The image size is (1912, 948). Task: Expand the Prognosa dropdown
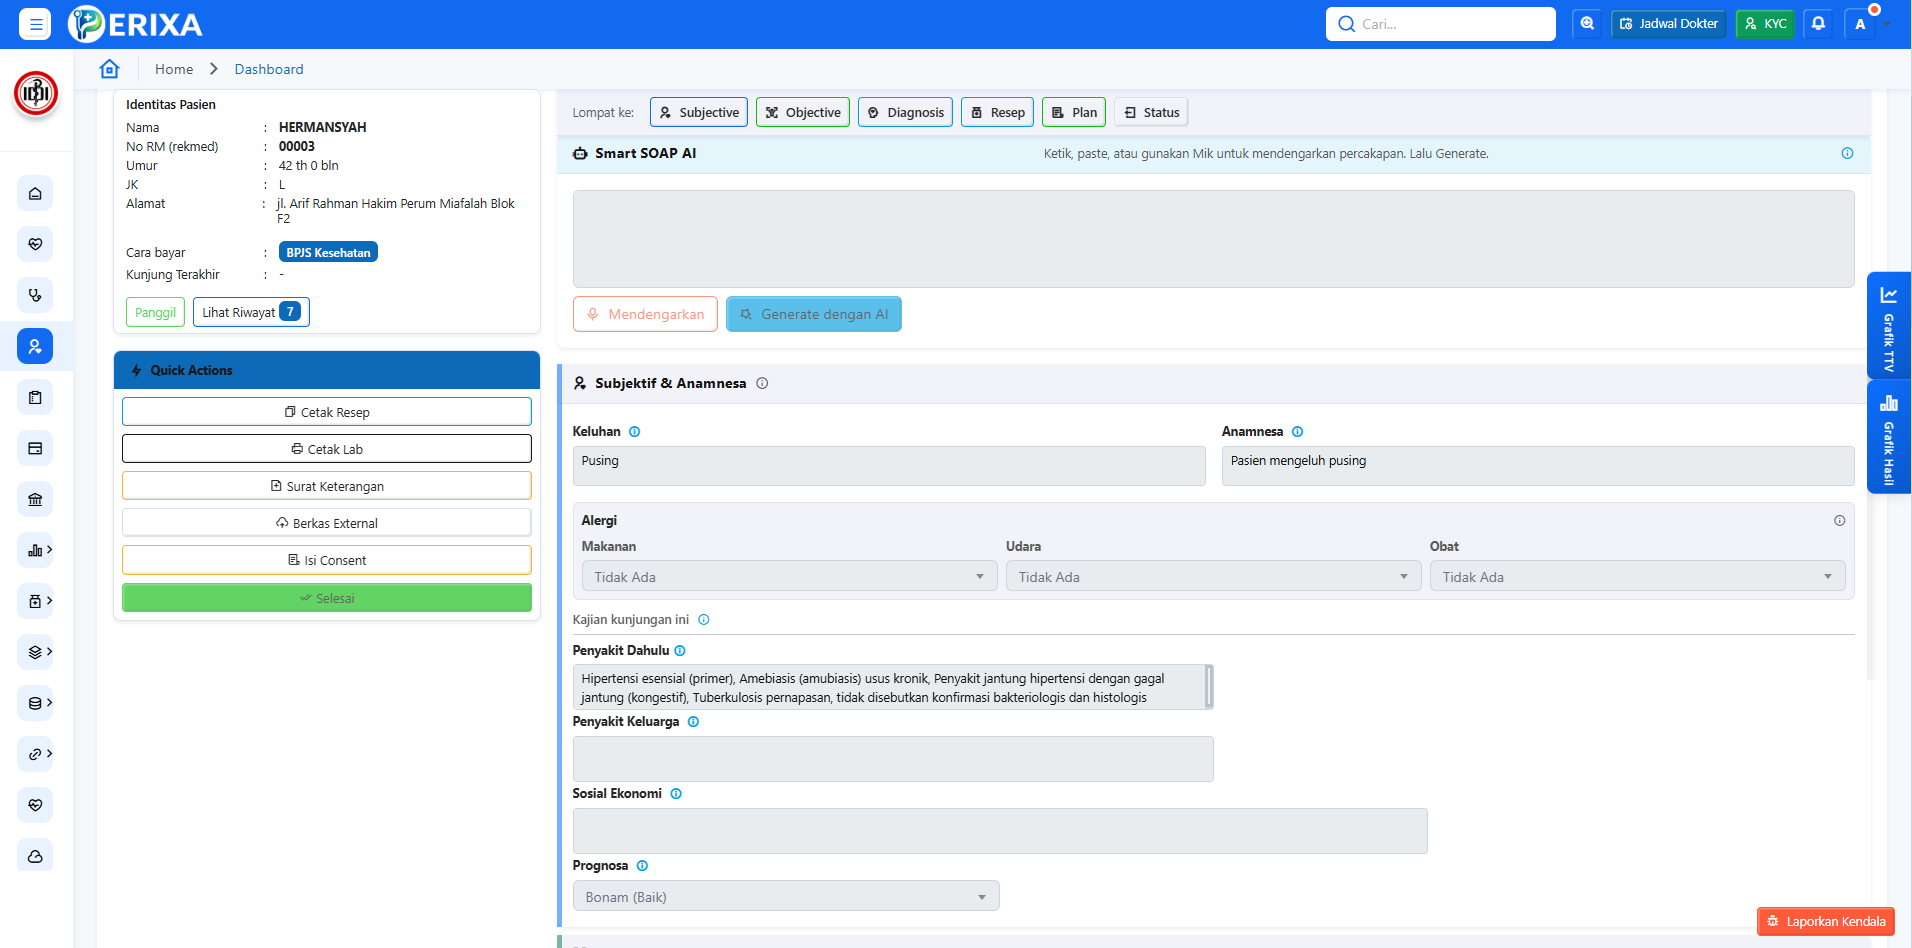pyautogui.click(x=785, y=897)
